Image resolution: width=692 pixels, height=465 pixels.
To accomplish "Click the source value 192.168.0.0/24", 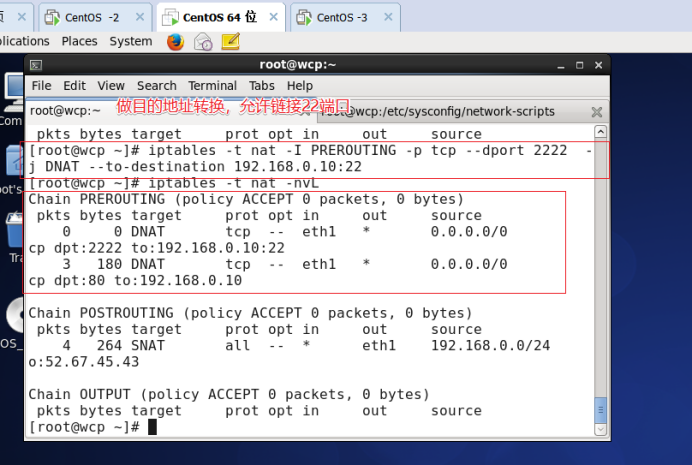I will pyautogui.click(x=490, y=346).
